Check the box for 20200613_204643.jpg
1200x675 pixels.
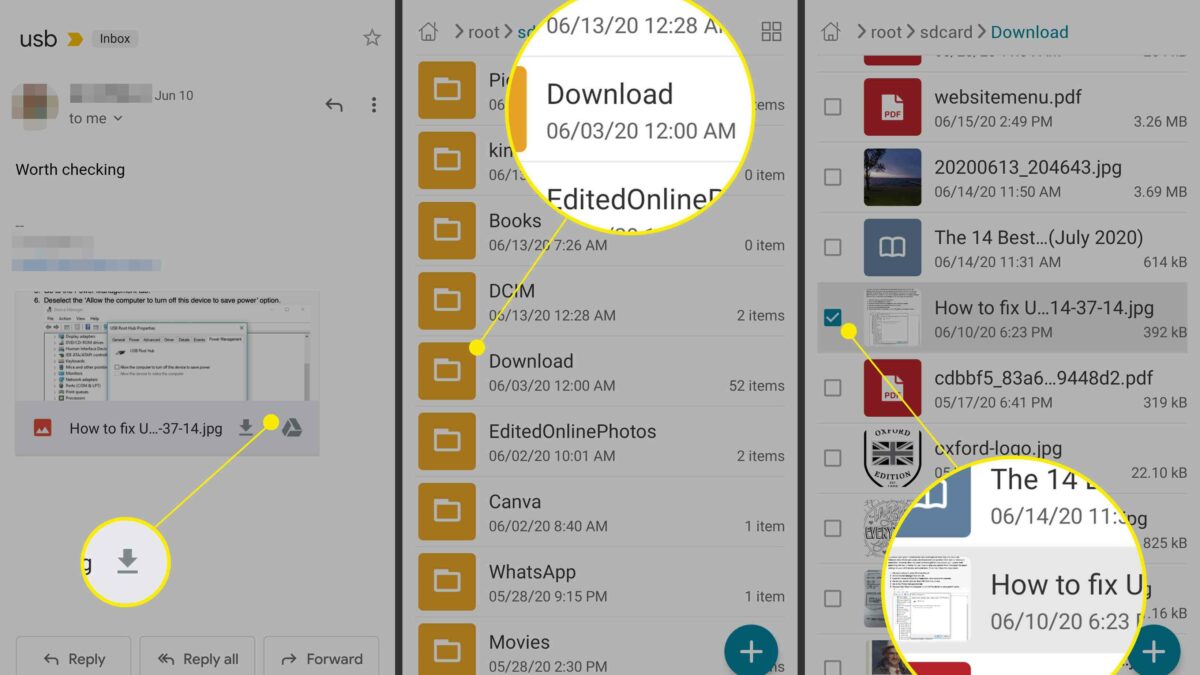(832, 177)
